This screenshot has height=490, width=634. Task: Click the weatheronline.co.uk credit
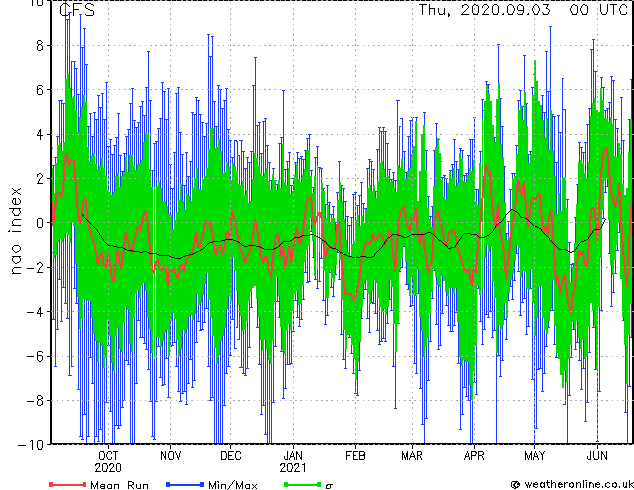point(572,484)
